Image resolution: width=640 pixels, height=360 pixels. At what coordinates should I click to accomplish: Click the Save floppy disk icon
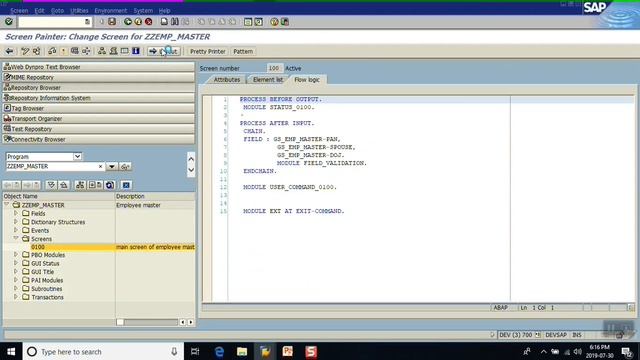pos(112,22)
